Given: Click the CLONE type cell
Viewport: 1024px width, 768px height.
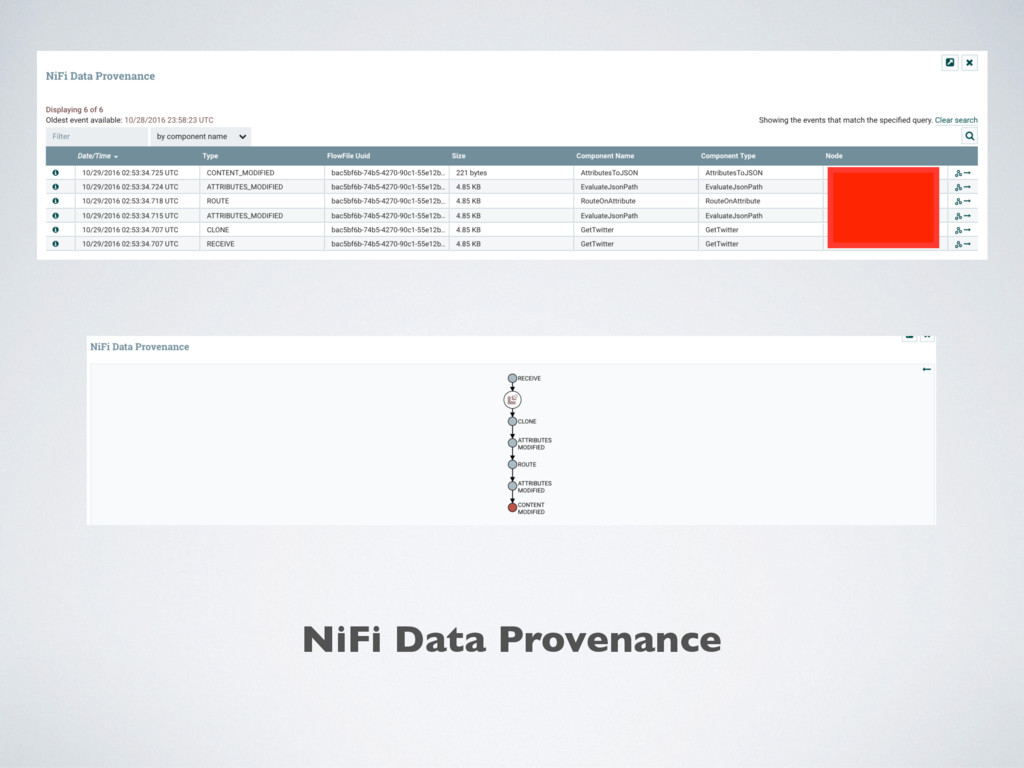Looking at the screenshot, I should pos(217,230).
